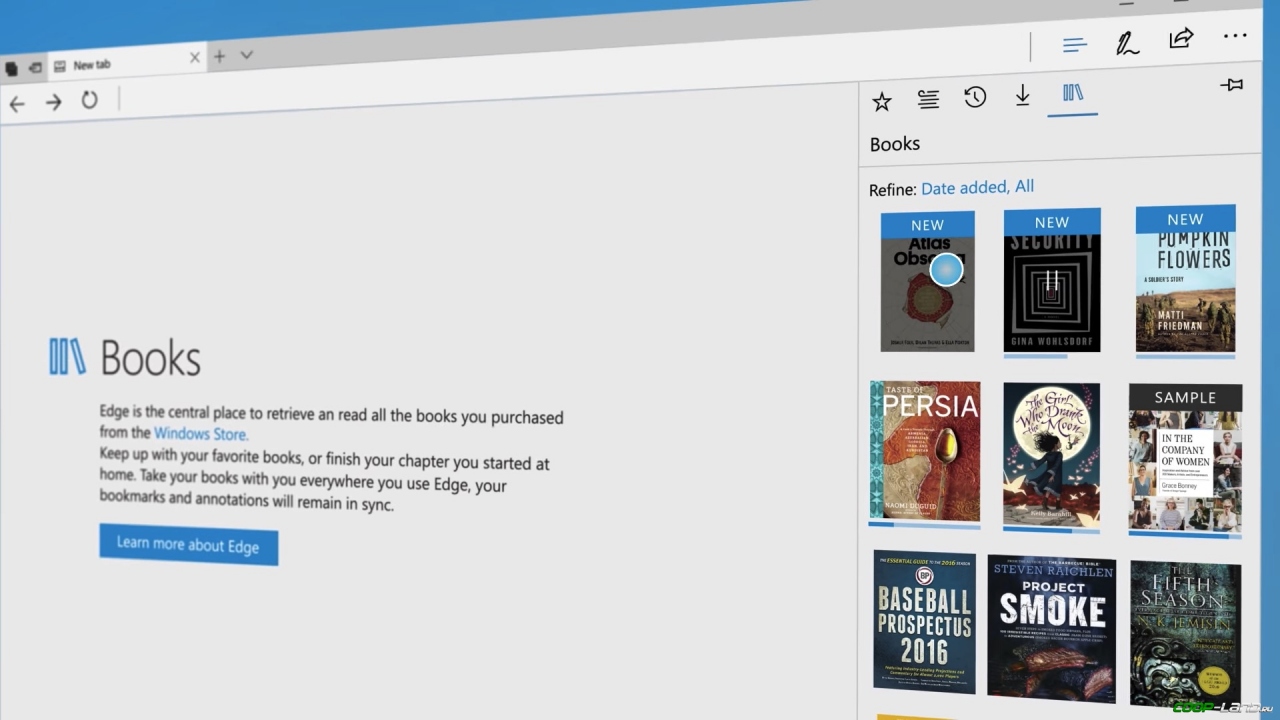Open a new tab with plus button

(219, 57)
